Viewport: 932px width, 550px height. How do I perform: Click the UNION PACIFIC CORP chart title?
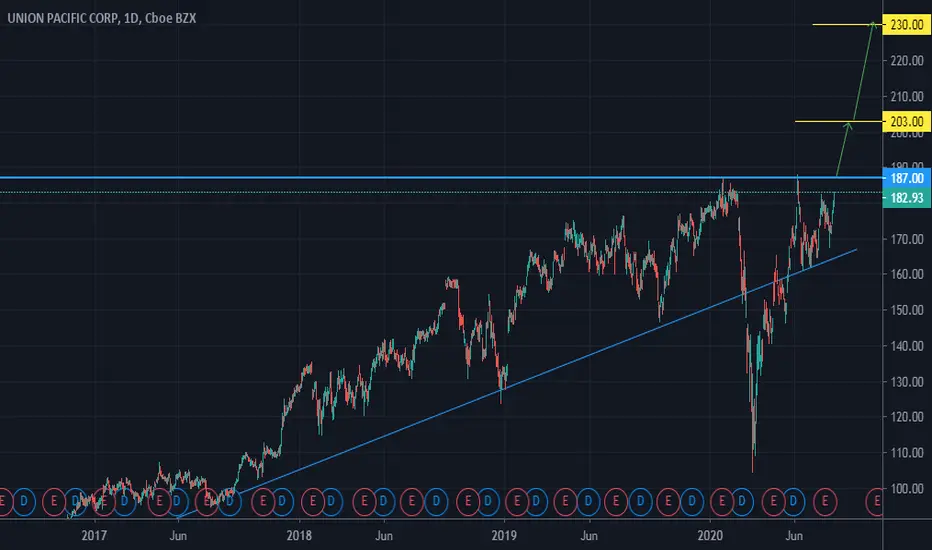tap(102, 18)
